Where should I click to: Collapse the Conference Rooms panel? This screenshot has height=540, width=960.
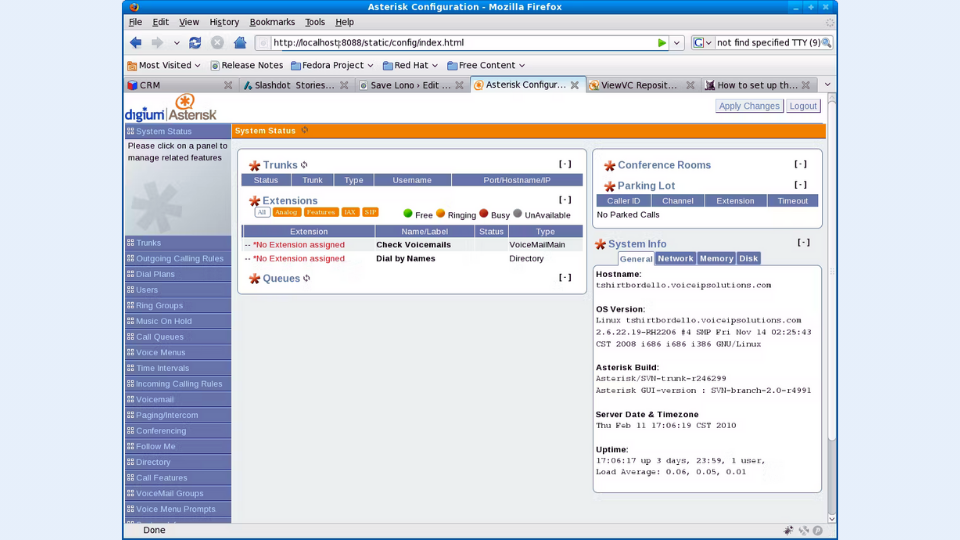(800, 164)
